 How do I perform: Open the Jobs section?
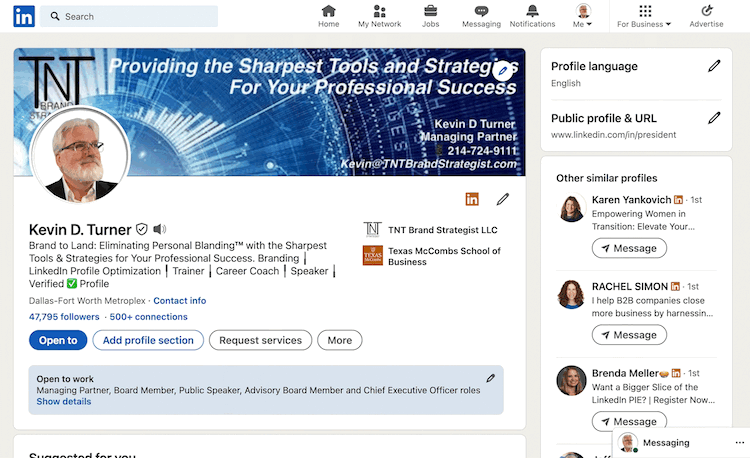point(430,16)
